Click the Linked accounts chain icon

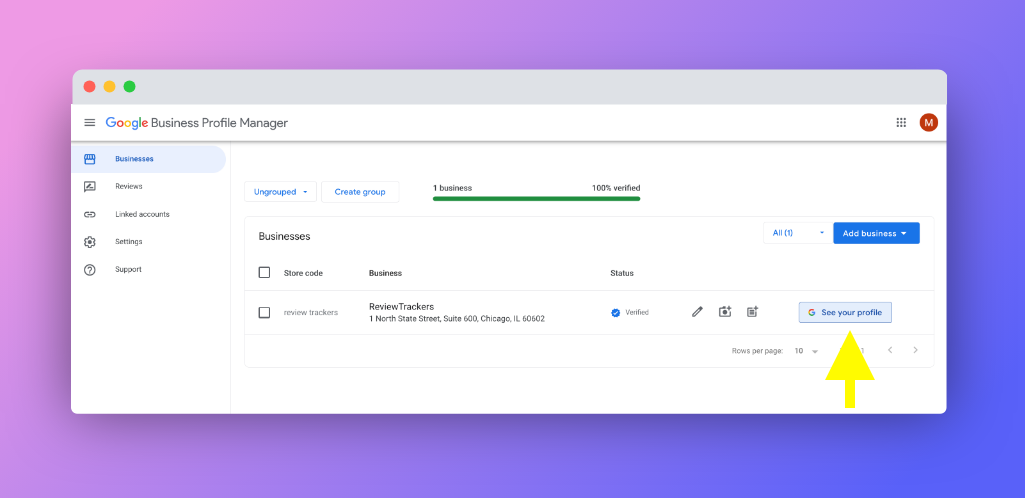click(x=90, y=214)
